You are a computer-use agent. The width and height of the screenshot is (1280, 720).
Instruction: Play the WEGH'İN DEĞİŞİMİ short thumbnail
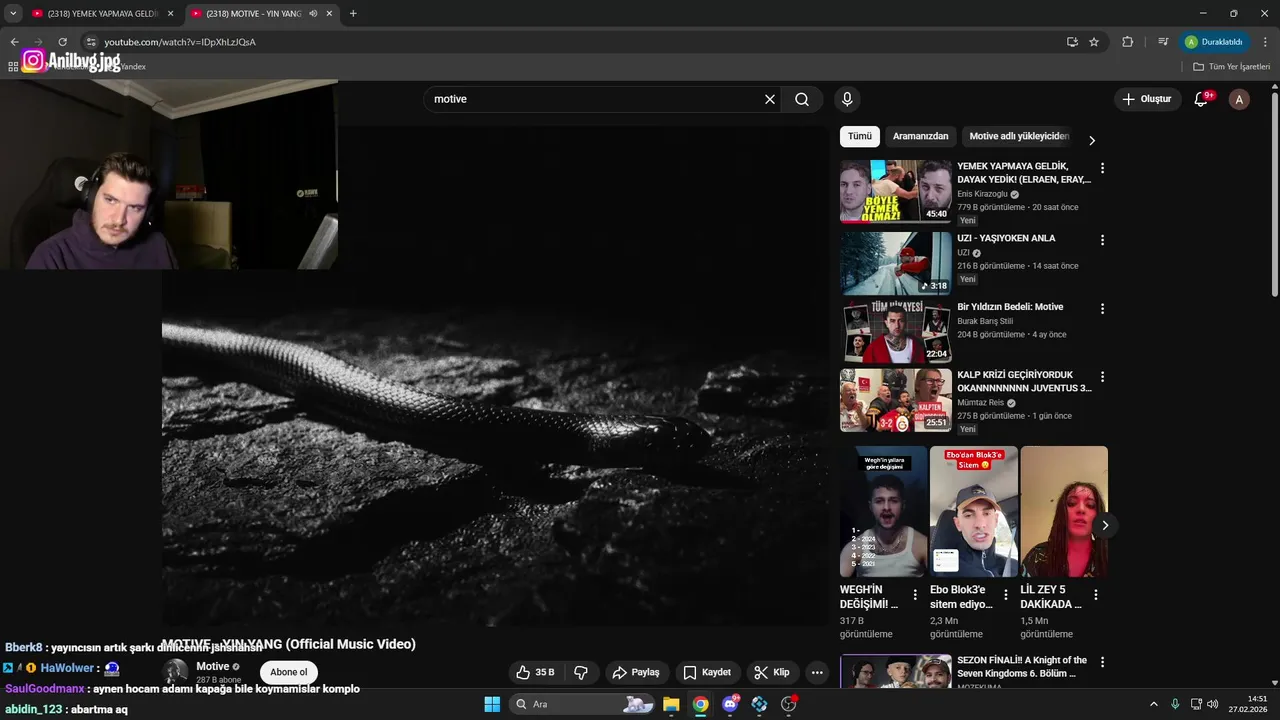(884, 511)
